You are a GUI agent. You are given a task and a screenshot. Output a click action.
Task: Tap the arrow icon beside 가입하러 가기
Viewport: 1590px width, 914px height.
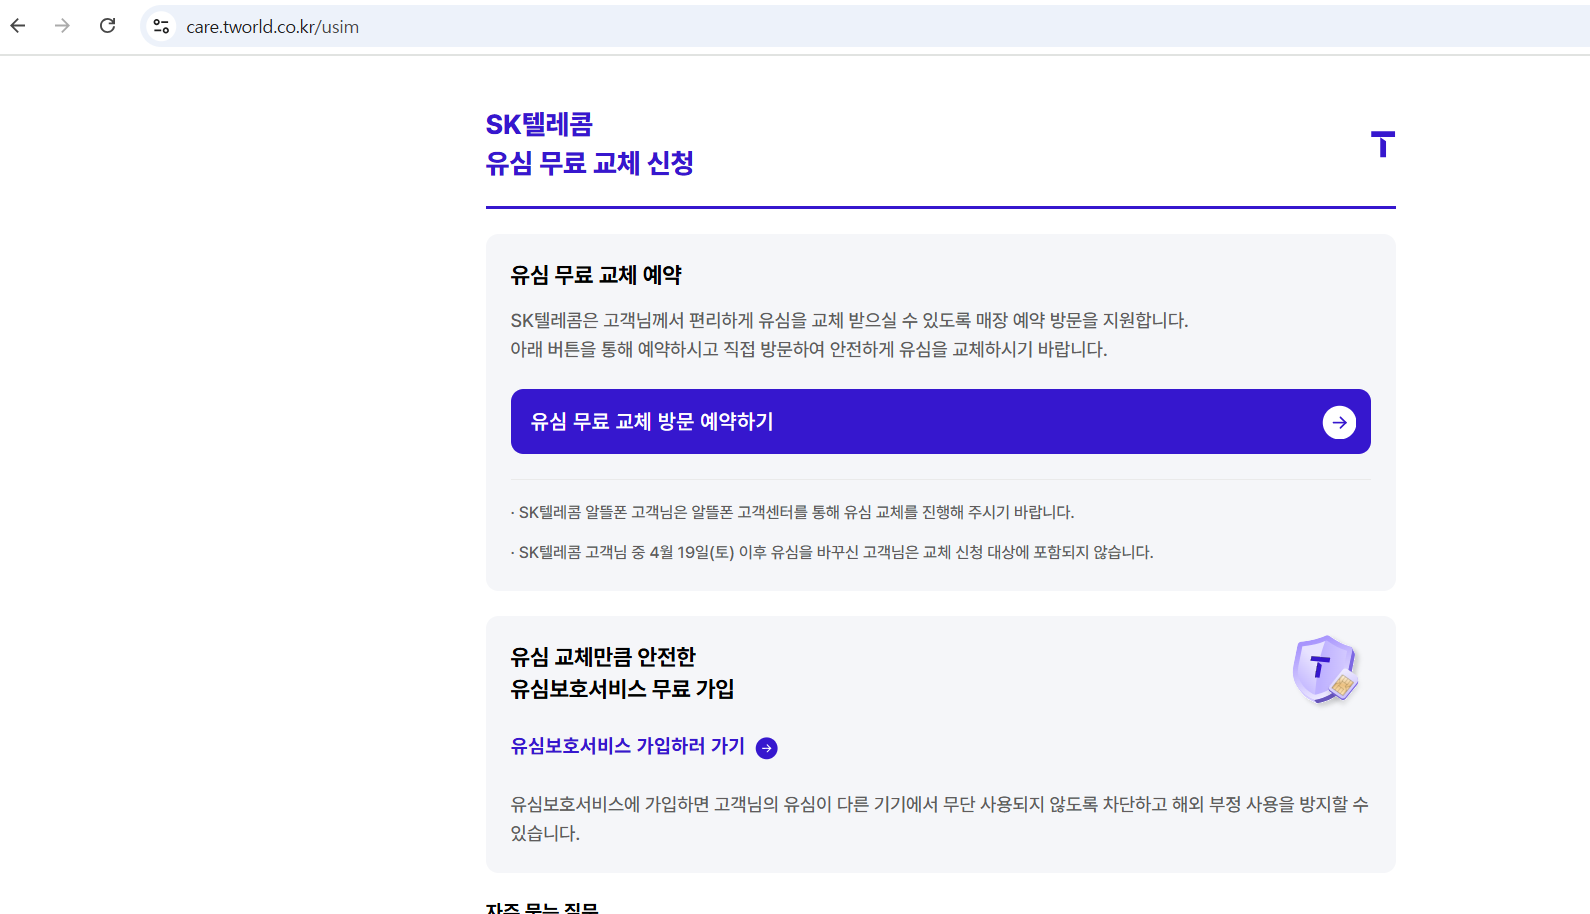[767, 748]
